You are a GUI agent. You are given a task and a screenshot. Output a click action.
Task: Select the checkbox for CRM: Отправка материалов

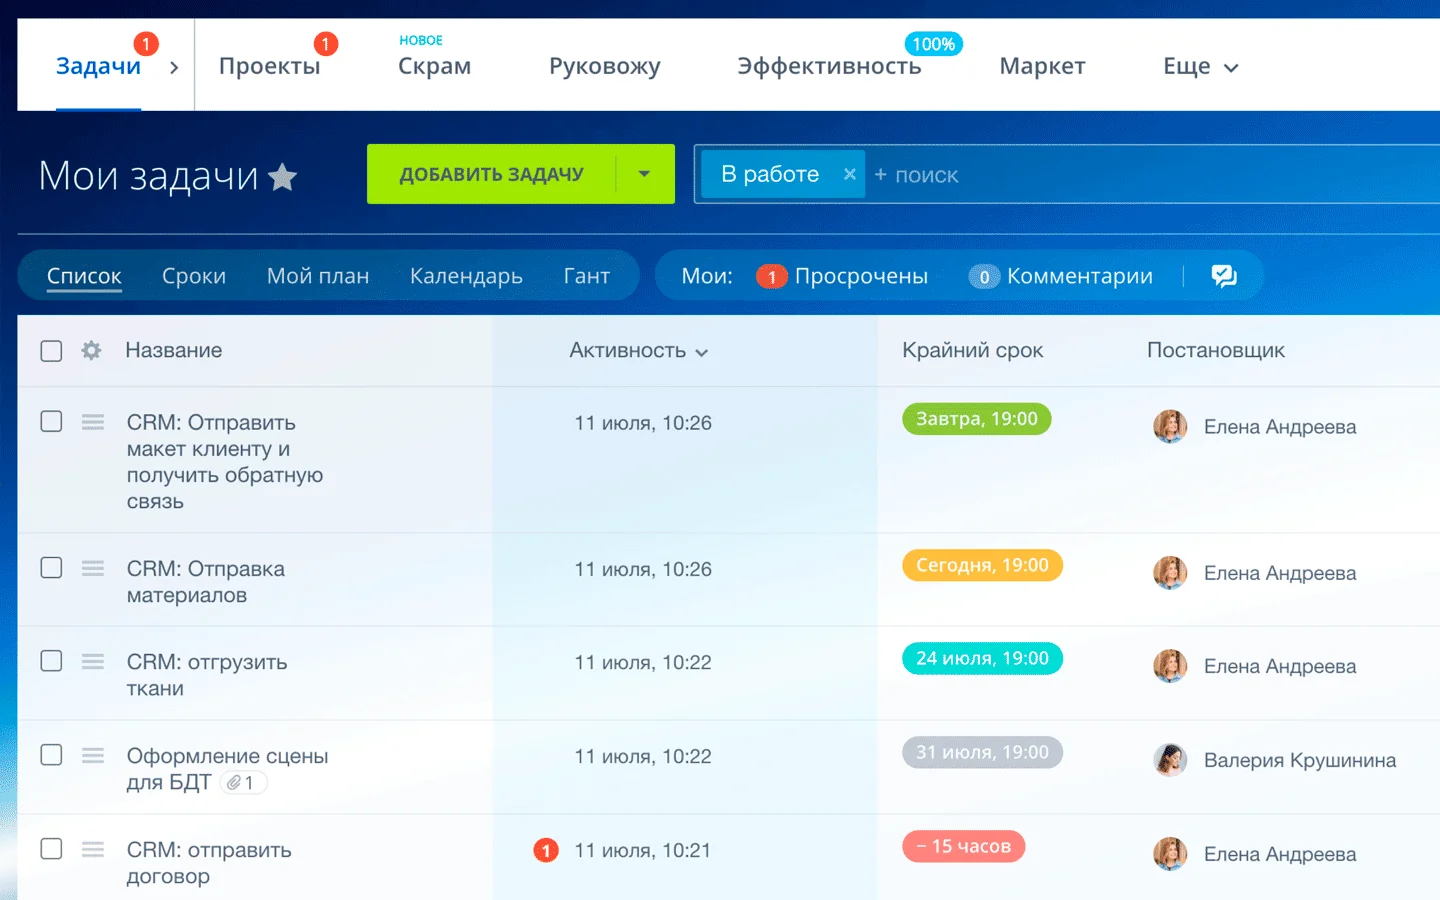coord(51,568)
